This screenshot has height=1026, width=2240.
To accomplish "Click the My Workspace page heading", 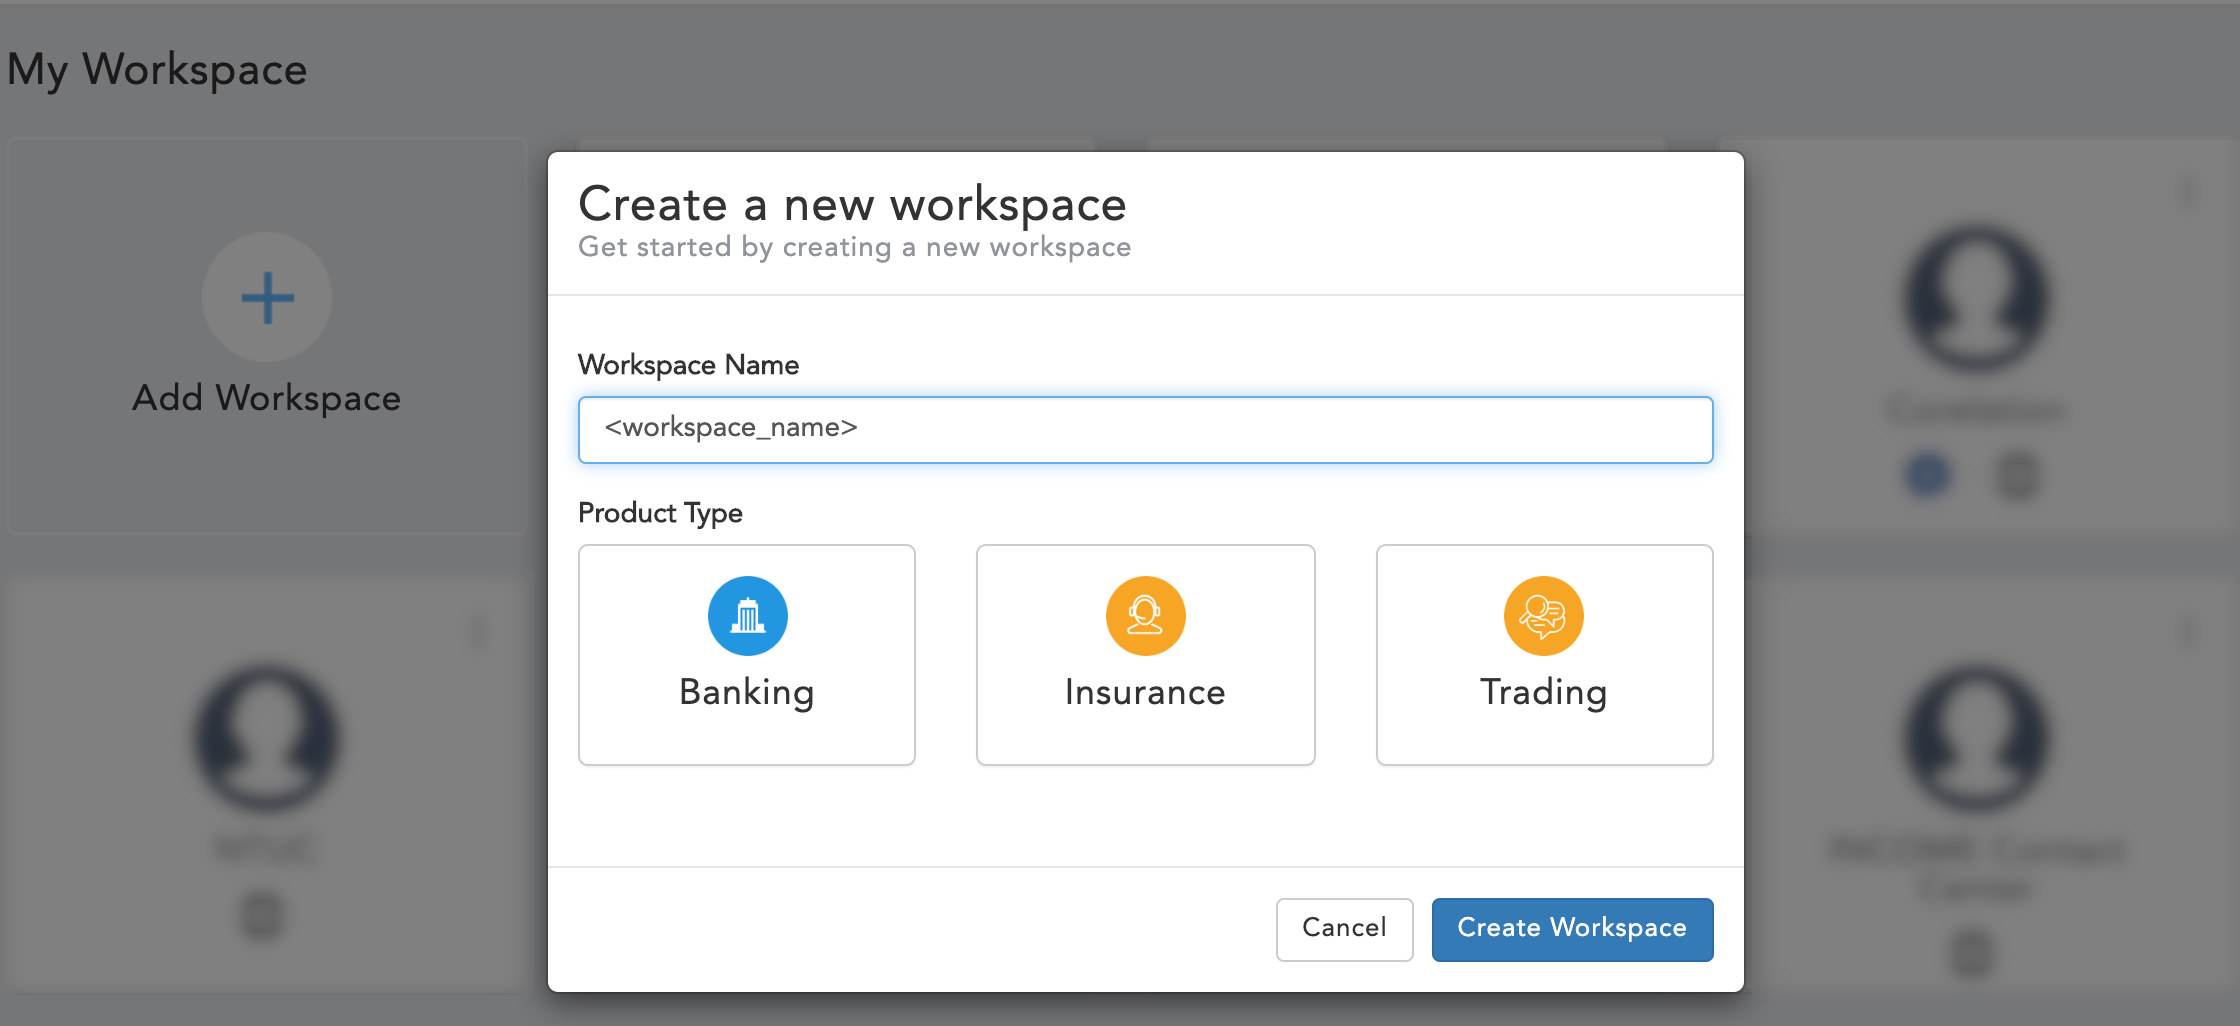I will coord(157,71).
